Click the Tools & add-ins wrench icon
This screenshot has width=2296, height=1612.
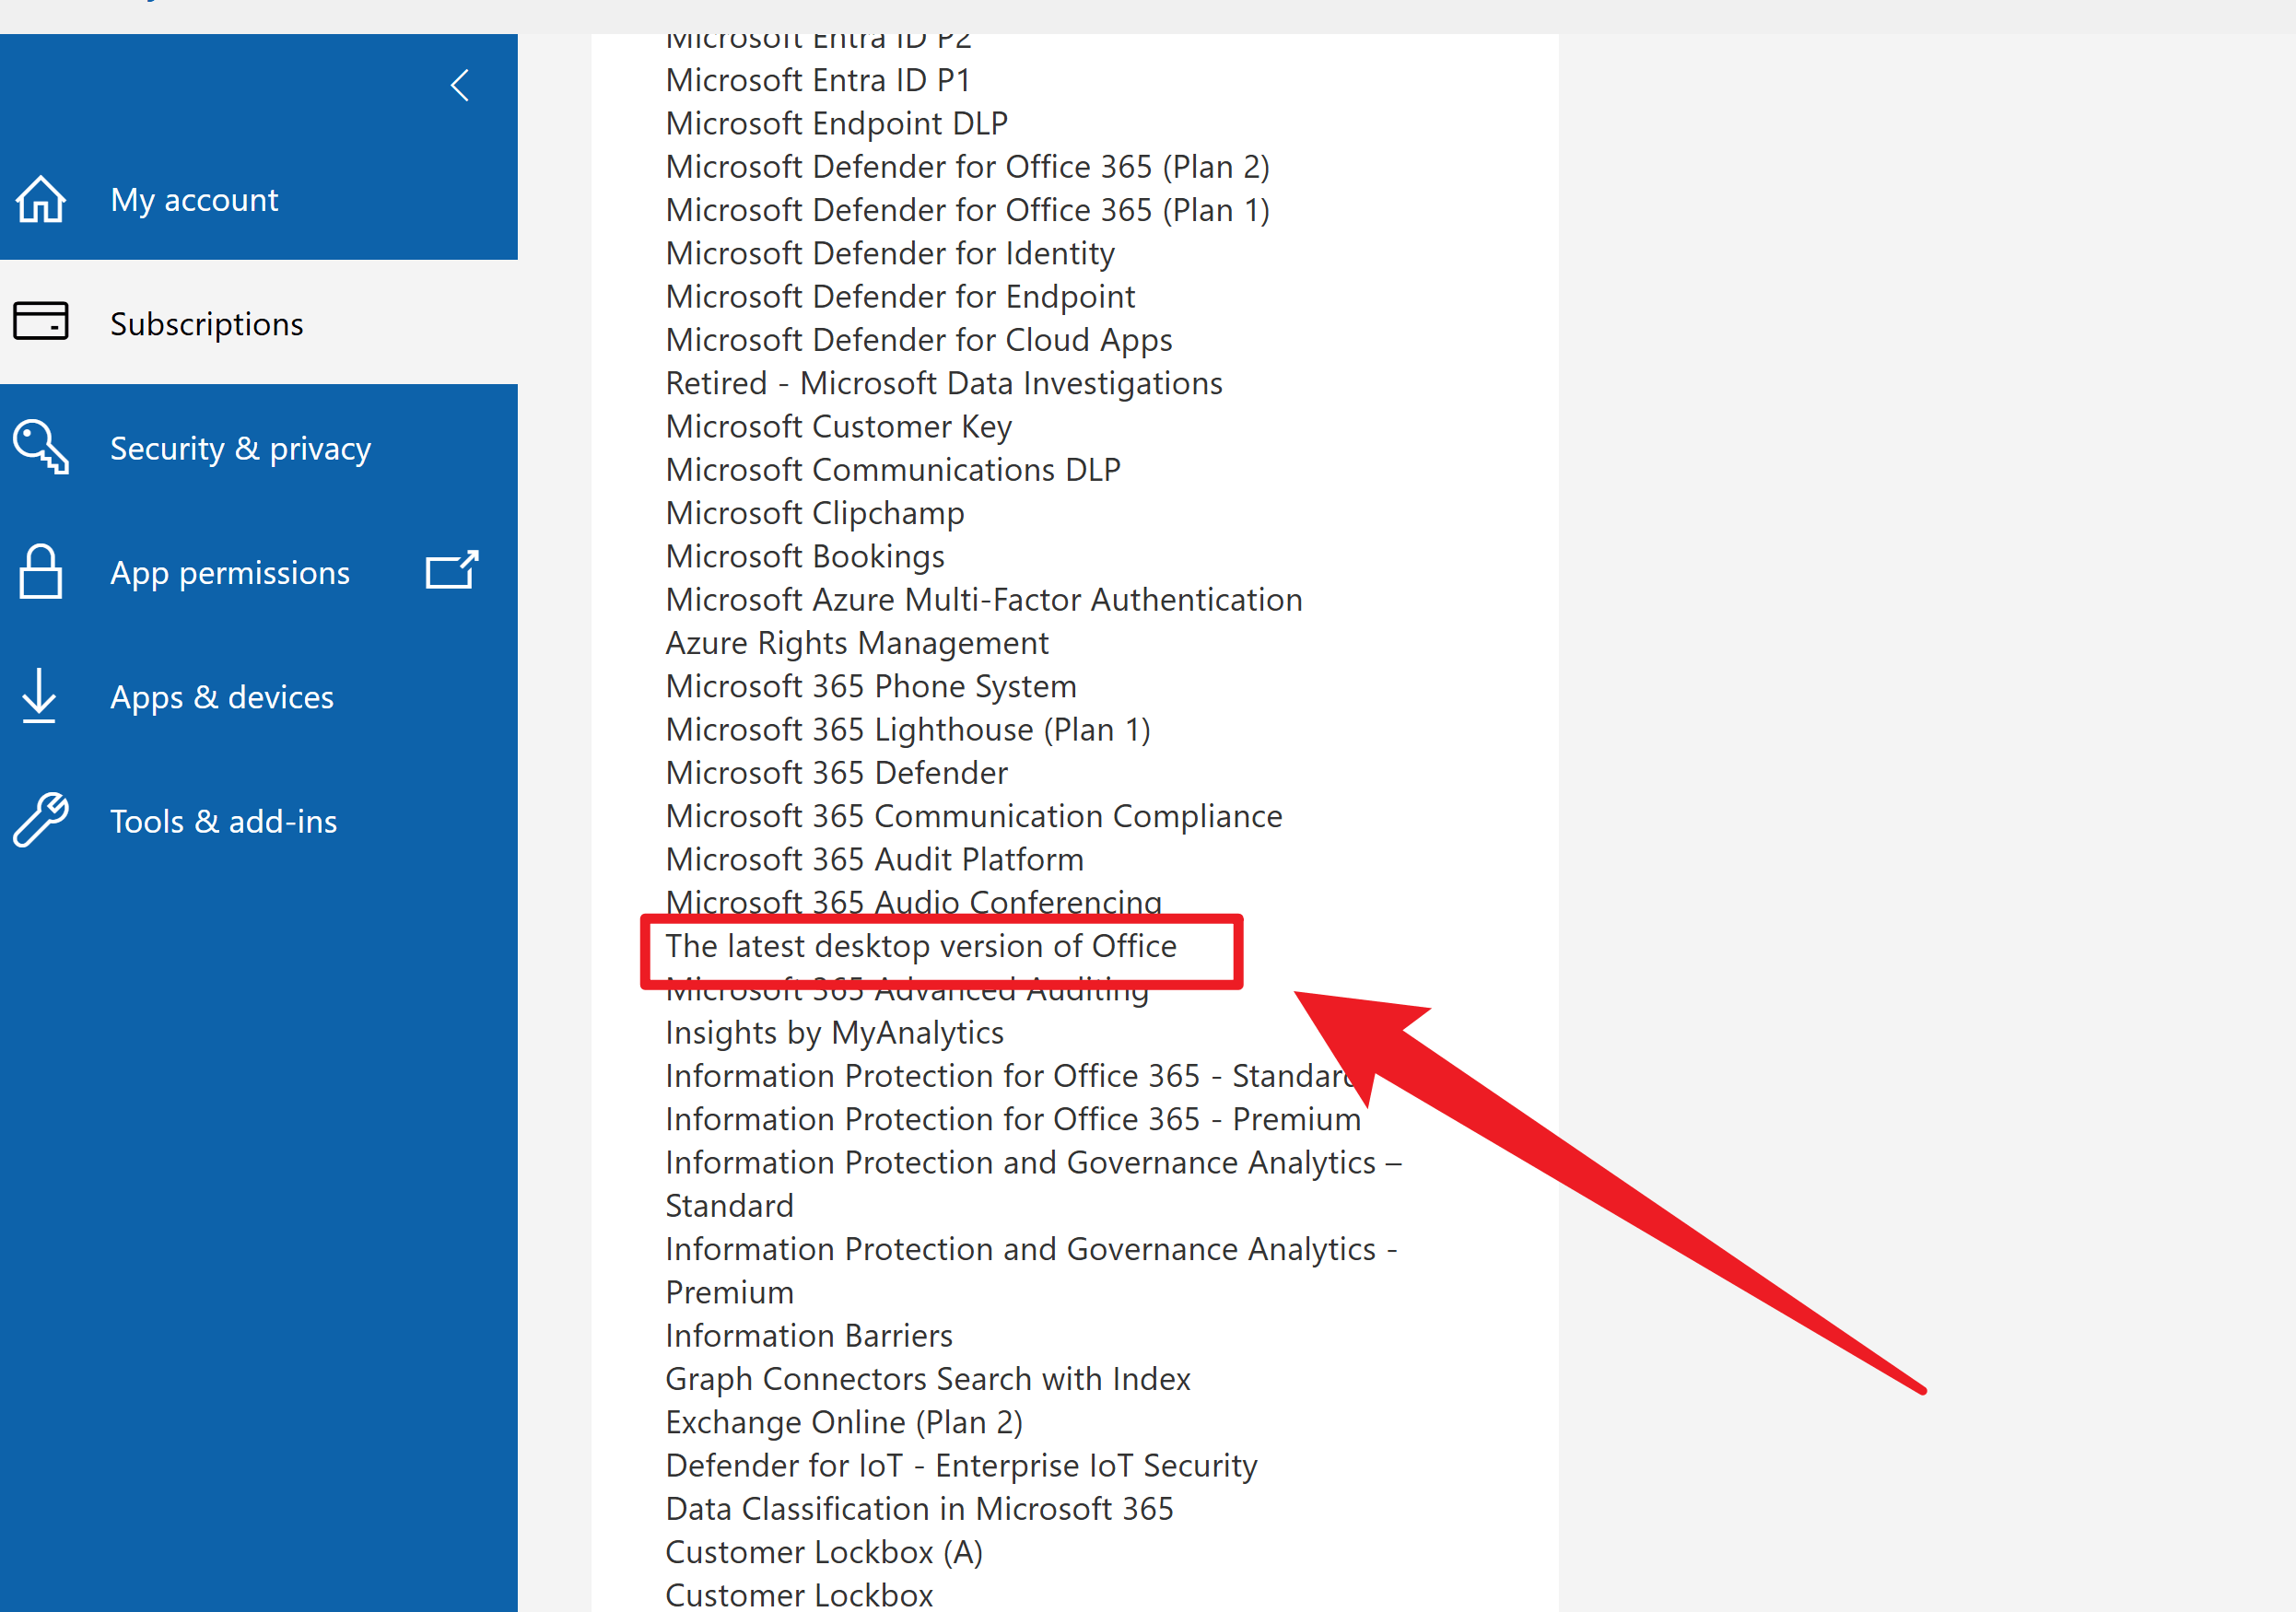[41, 820]
